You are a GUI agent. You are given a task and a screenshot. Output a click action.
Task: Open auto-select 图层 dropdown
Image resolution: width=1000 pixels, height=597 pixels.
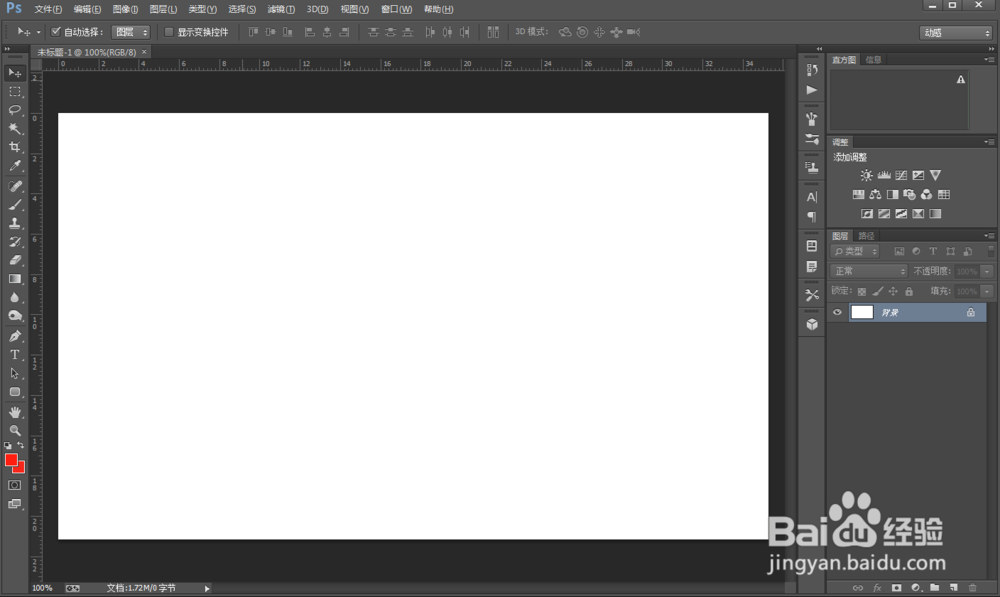(x=131, y=32)
